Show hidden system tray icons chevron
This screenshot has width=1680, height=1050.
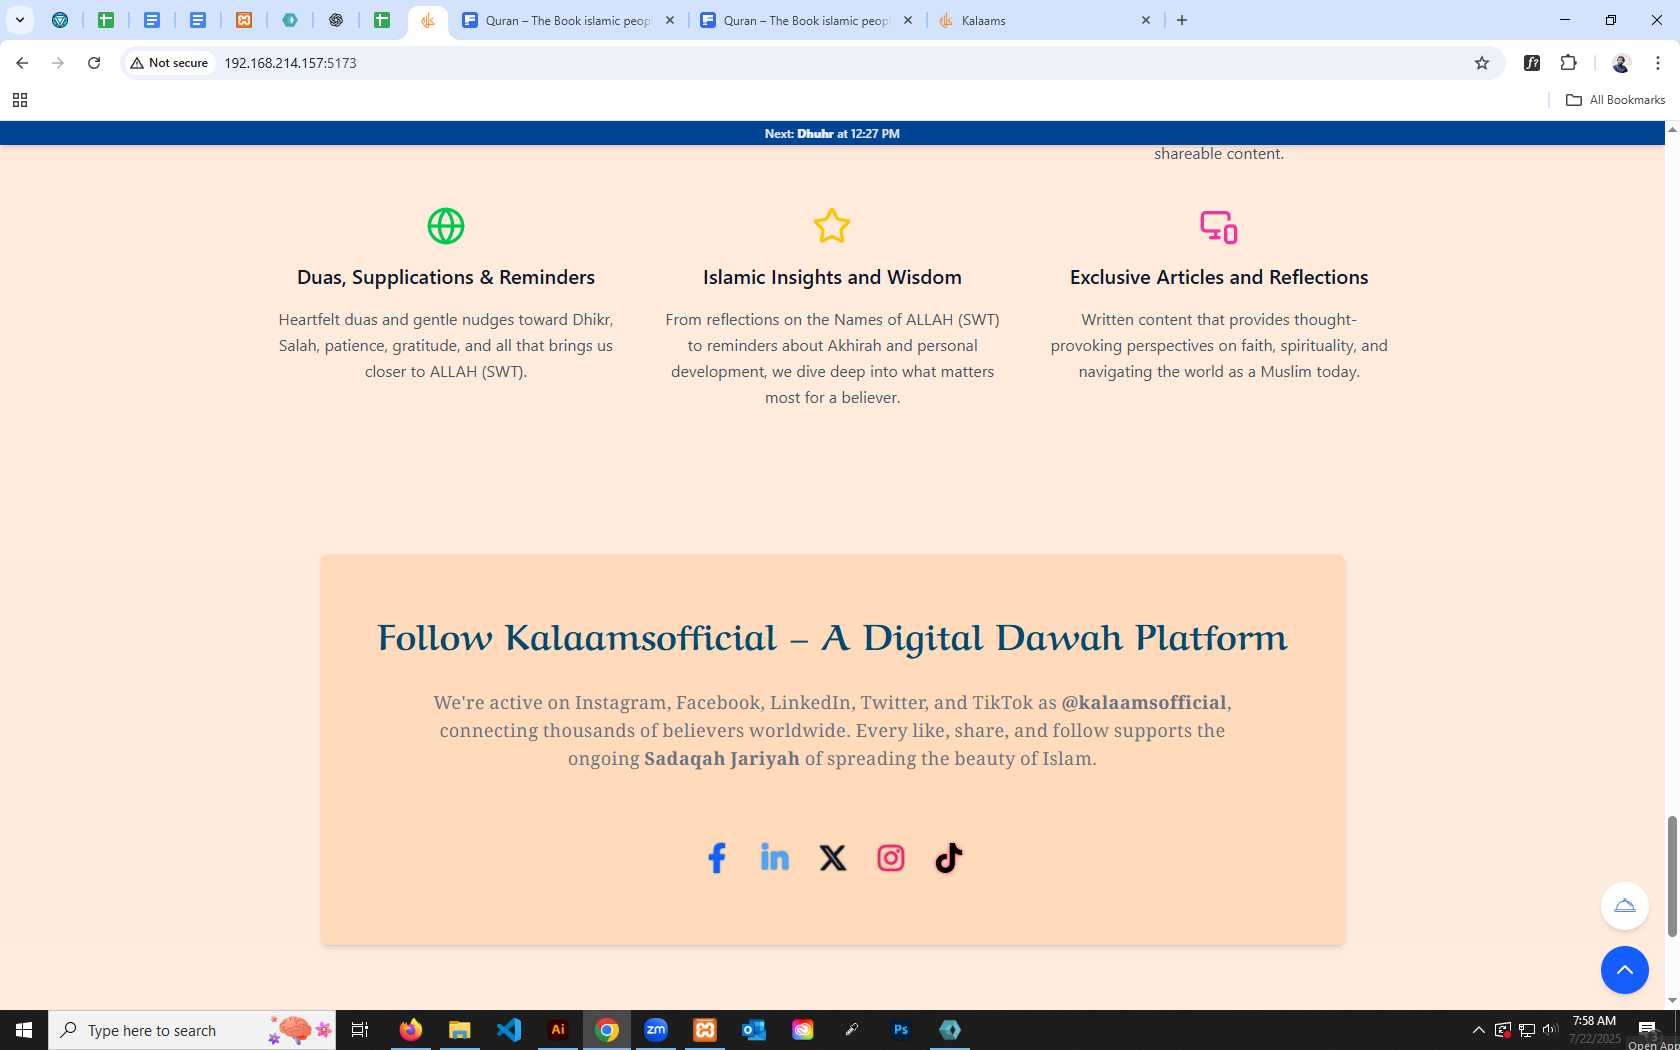[x=1478, y=1030]
